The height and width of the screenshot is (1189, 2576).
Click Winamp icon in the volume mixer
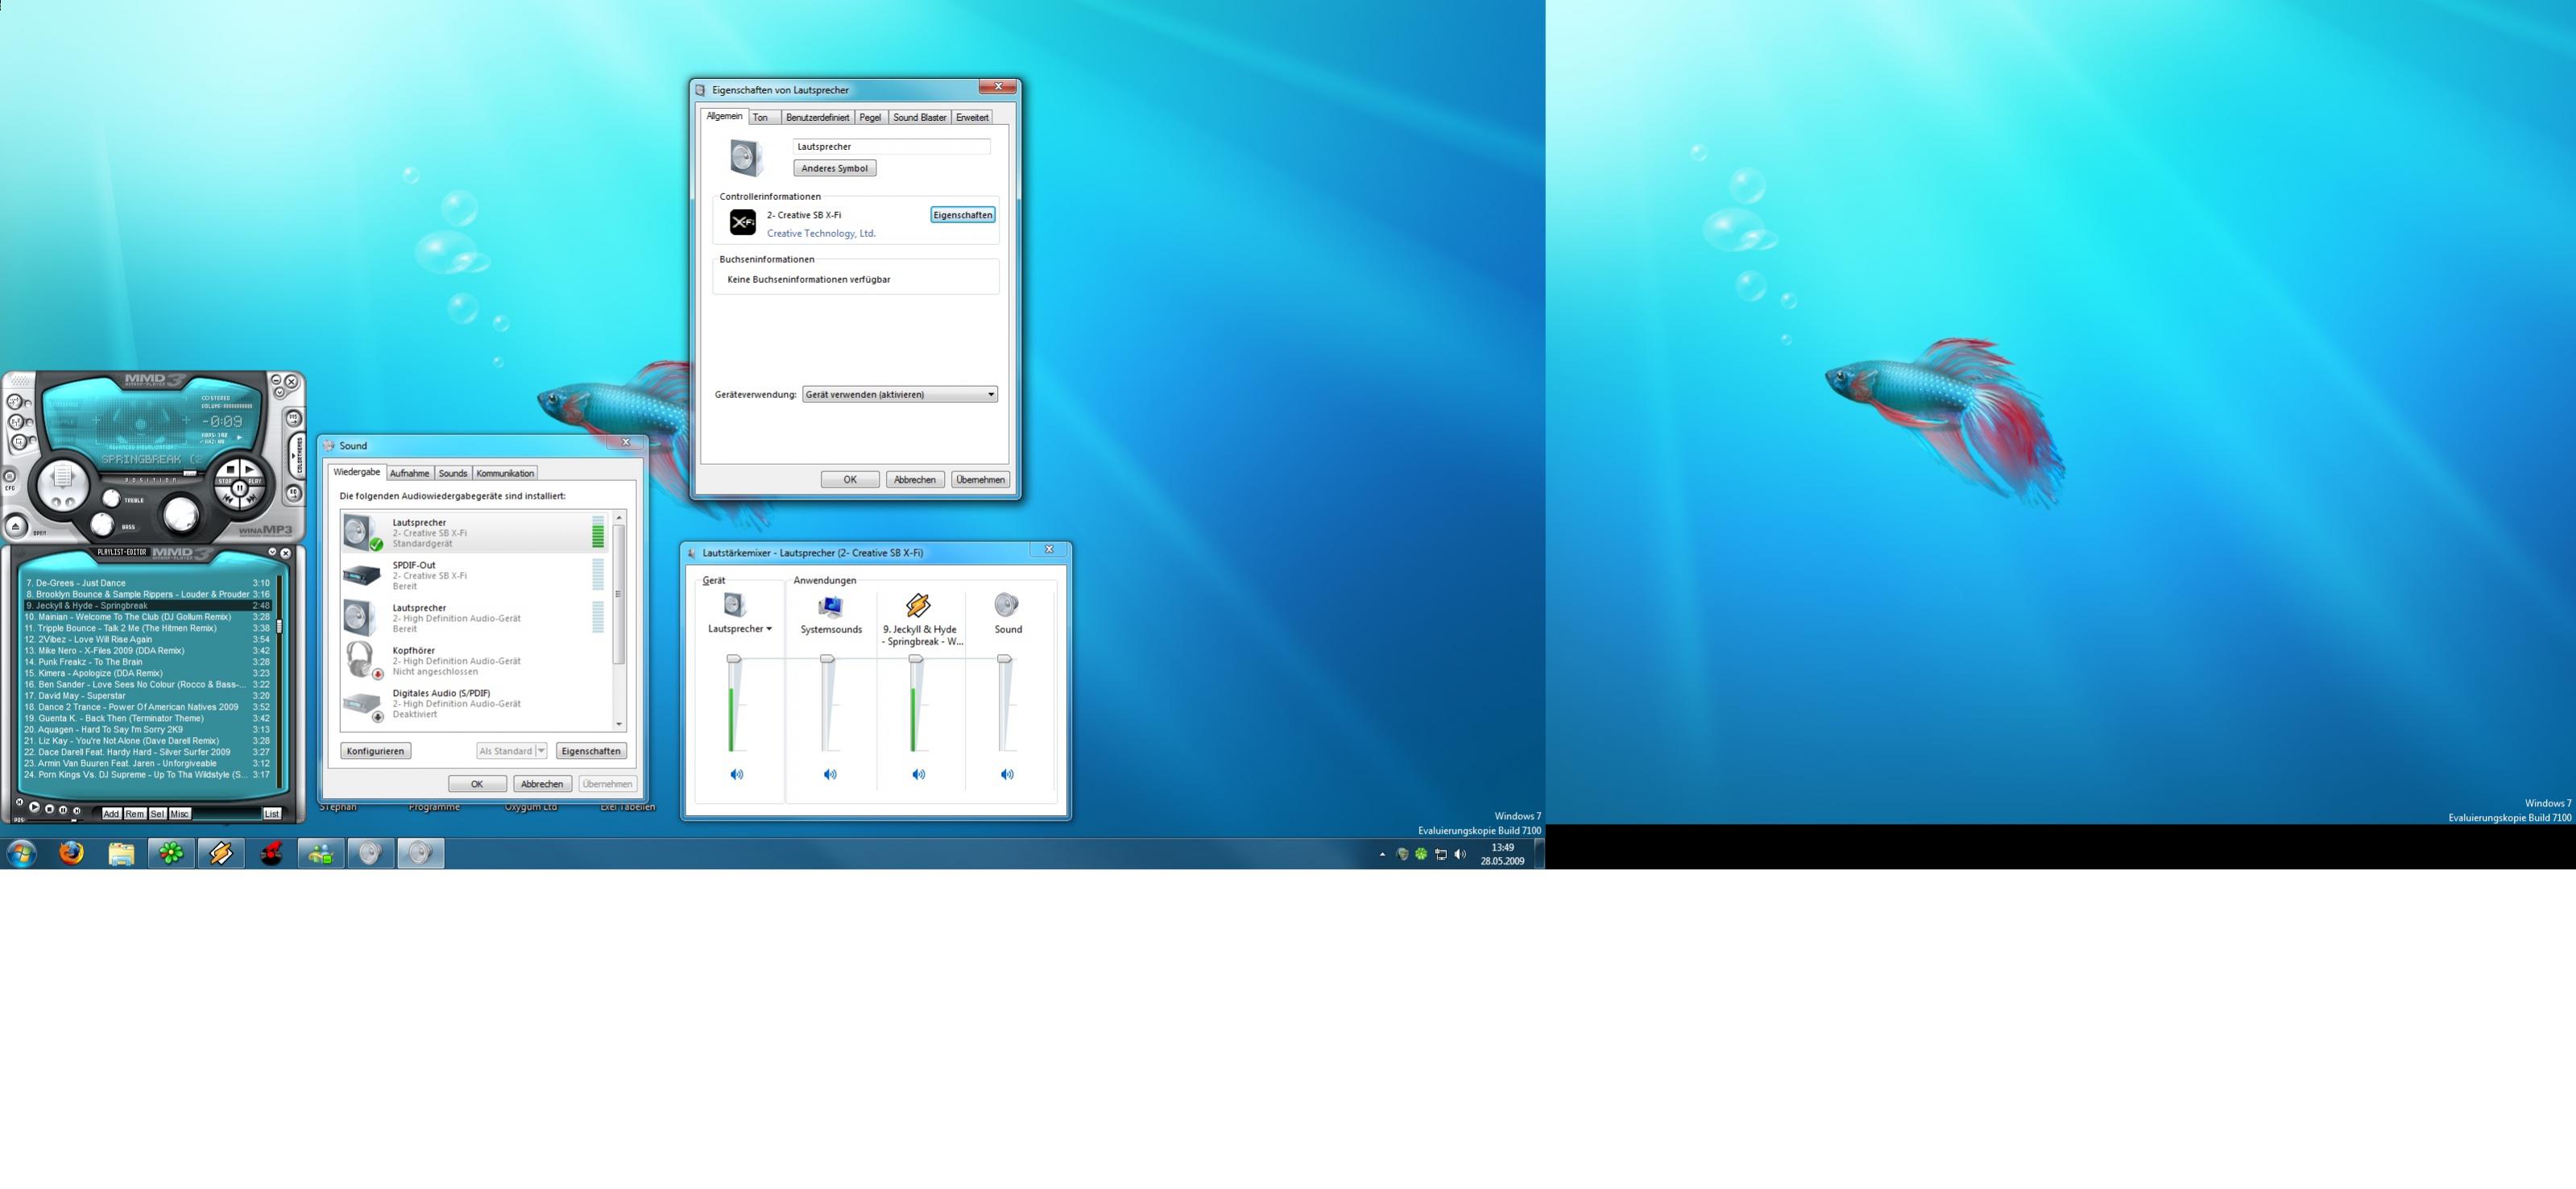pos(918,605)
